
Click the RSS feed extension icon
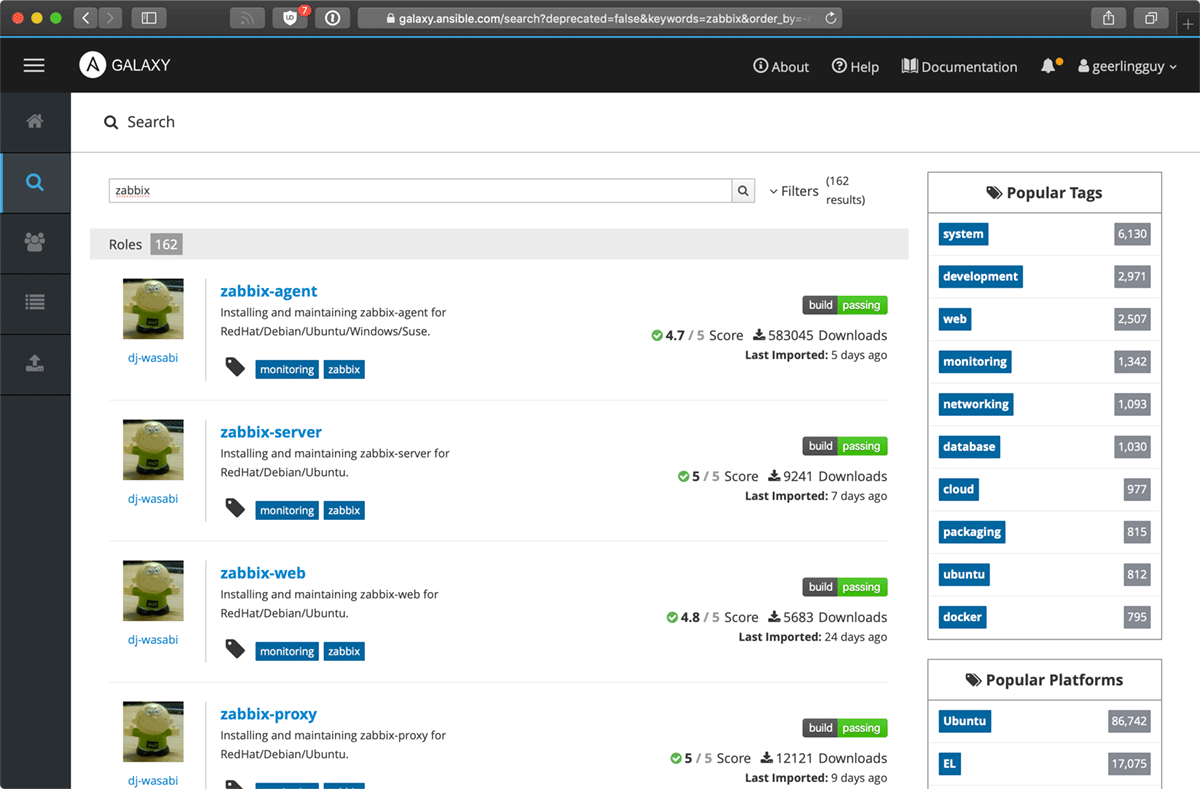pos(247,18)
